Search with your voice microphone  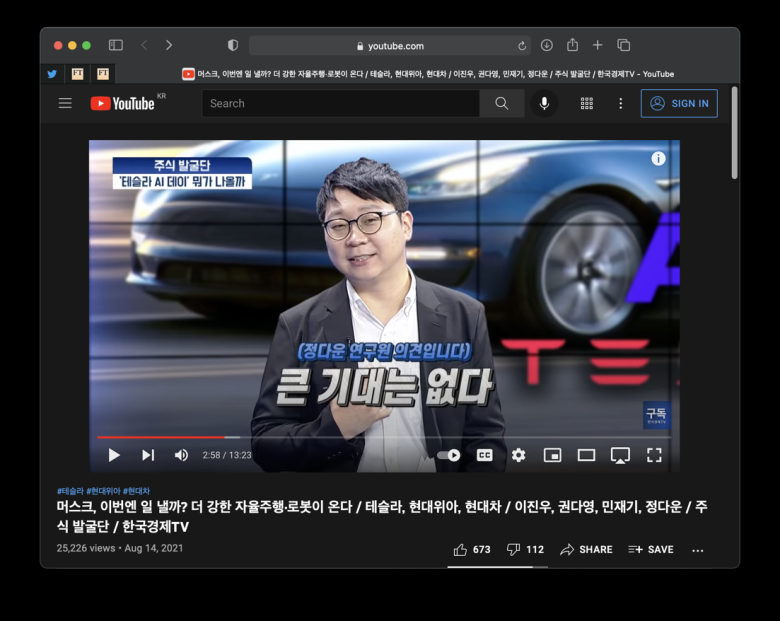point(545,104)
